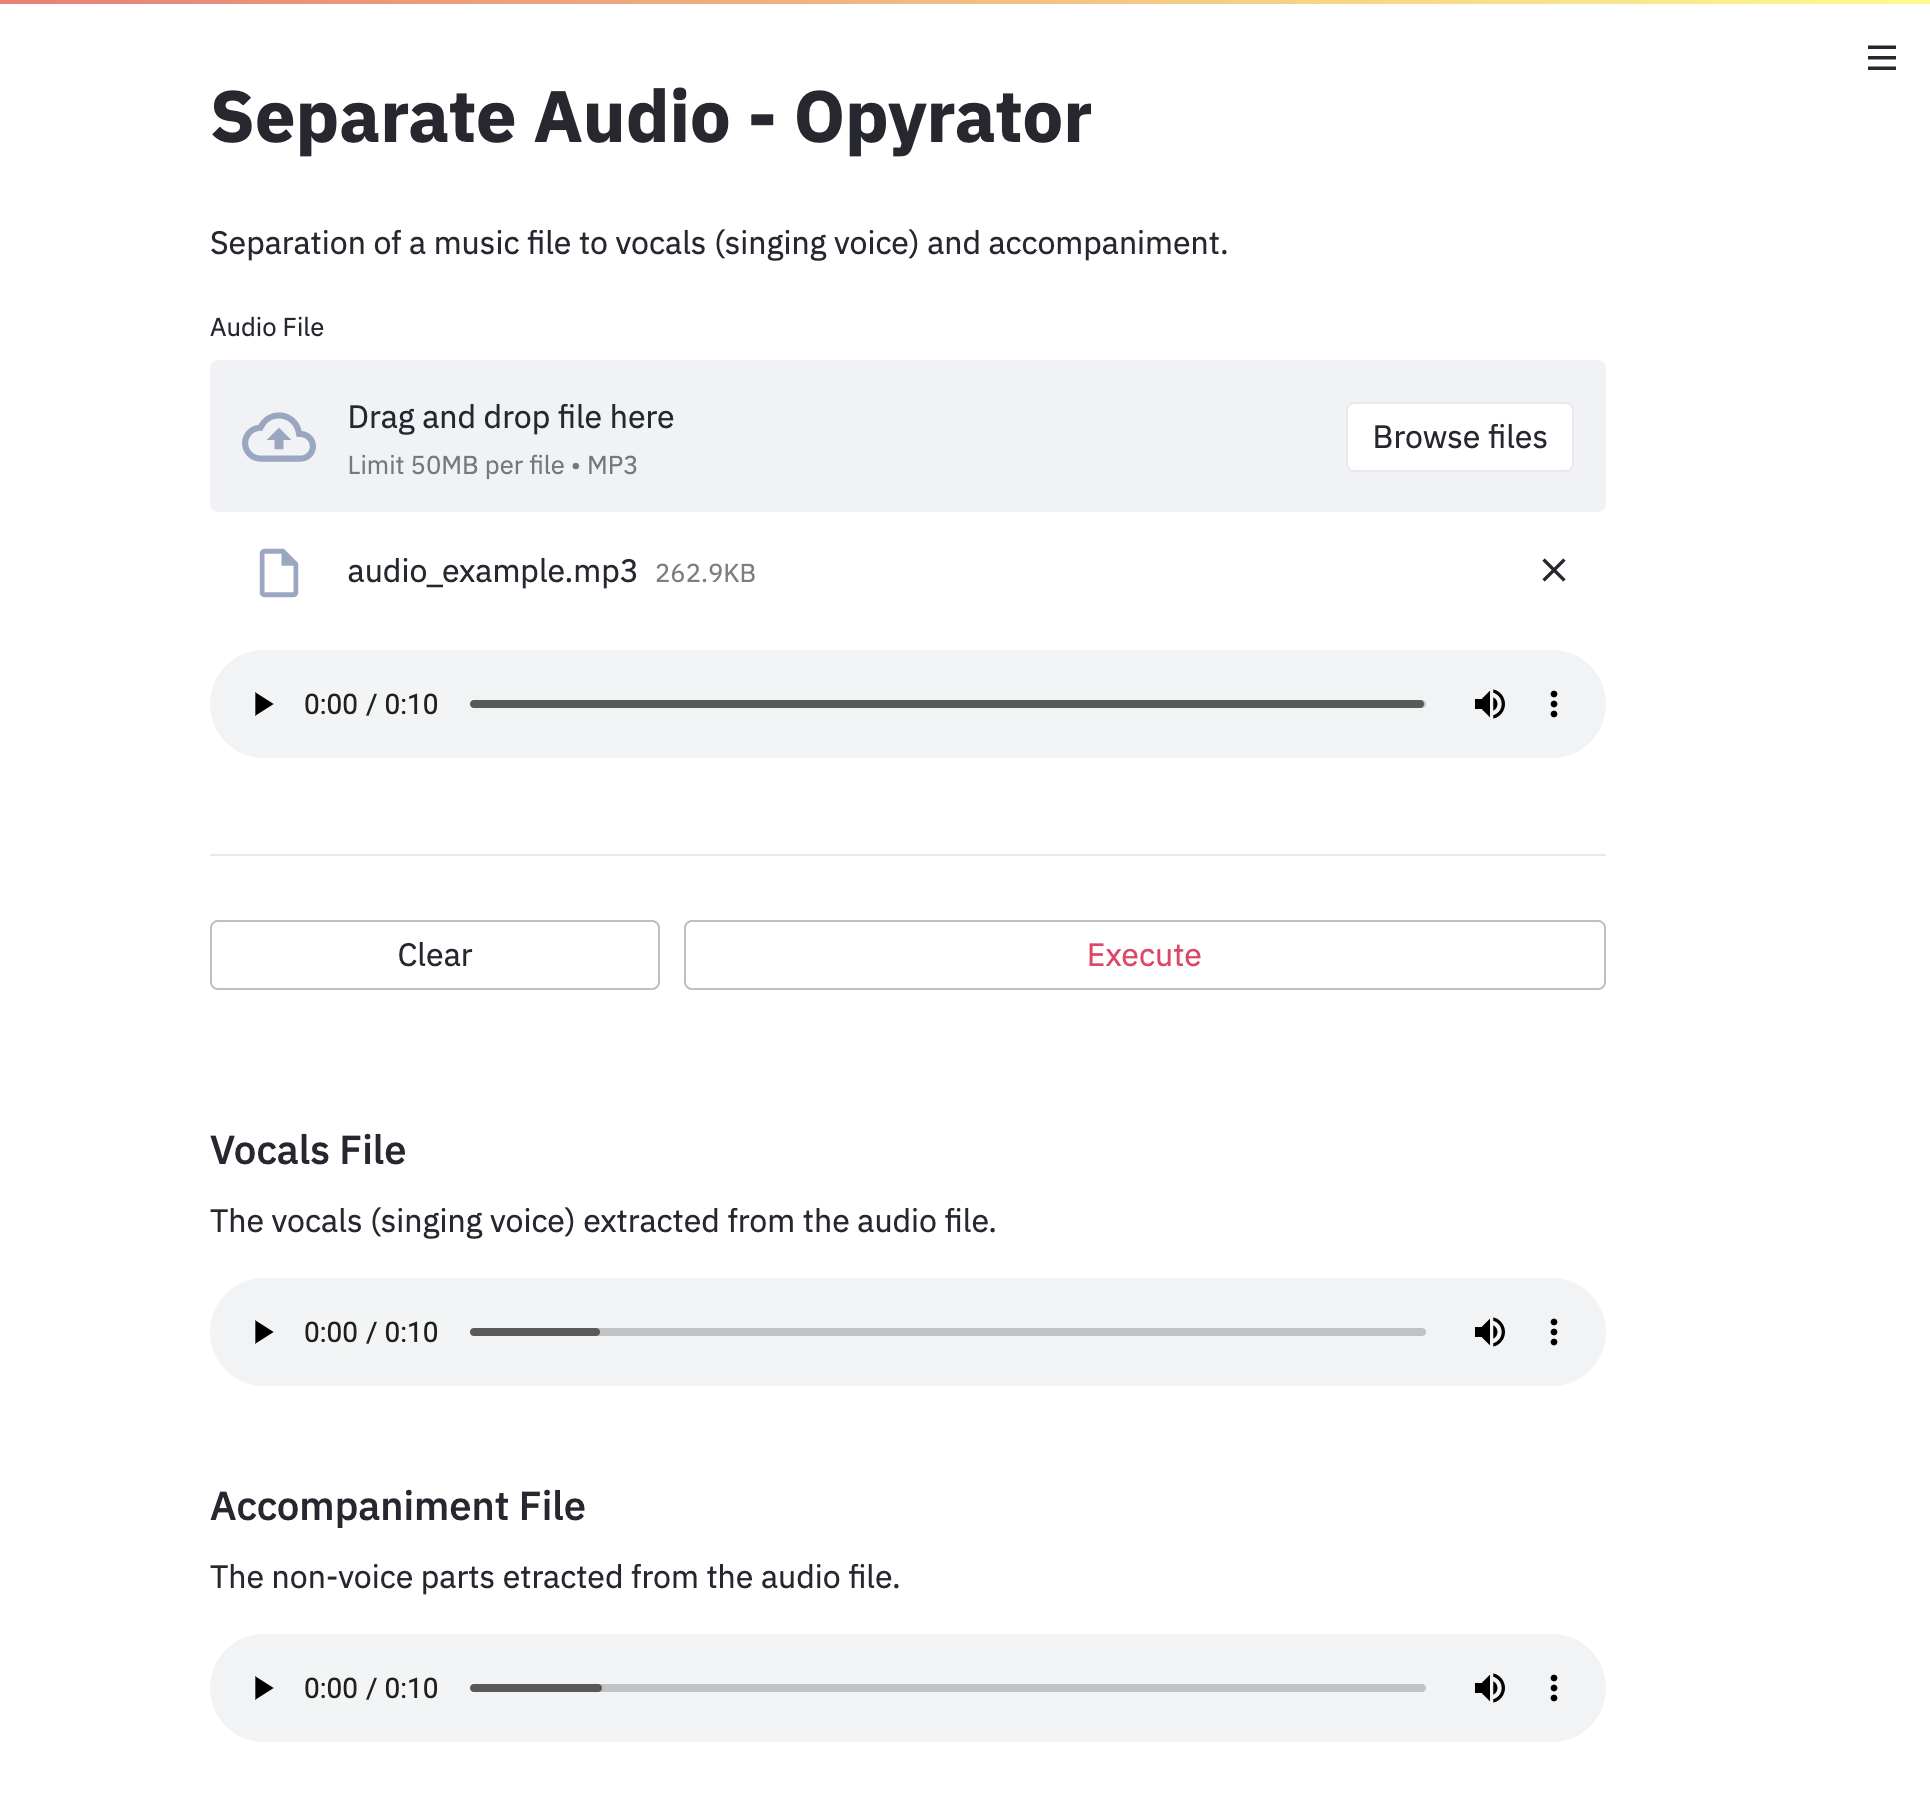Open three-dot menu on Vocals File player
Image resolution: width=1930 pixels, height=1800 pixels.
tap(1553, 1332)
